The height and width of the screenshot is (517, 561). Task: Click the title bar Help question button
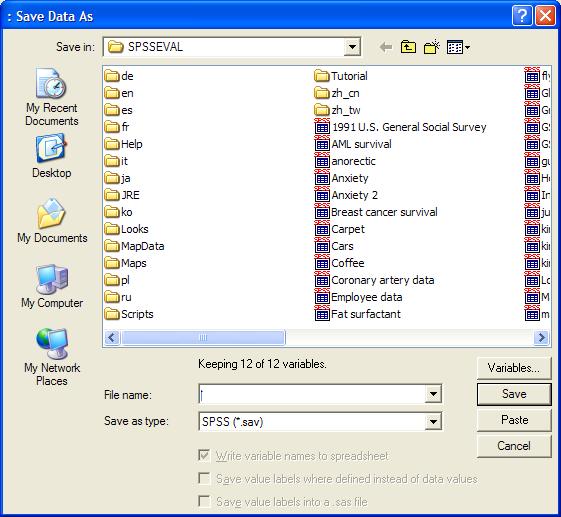522,16
